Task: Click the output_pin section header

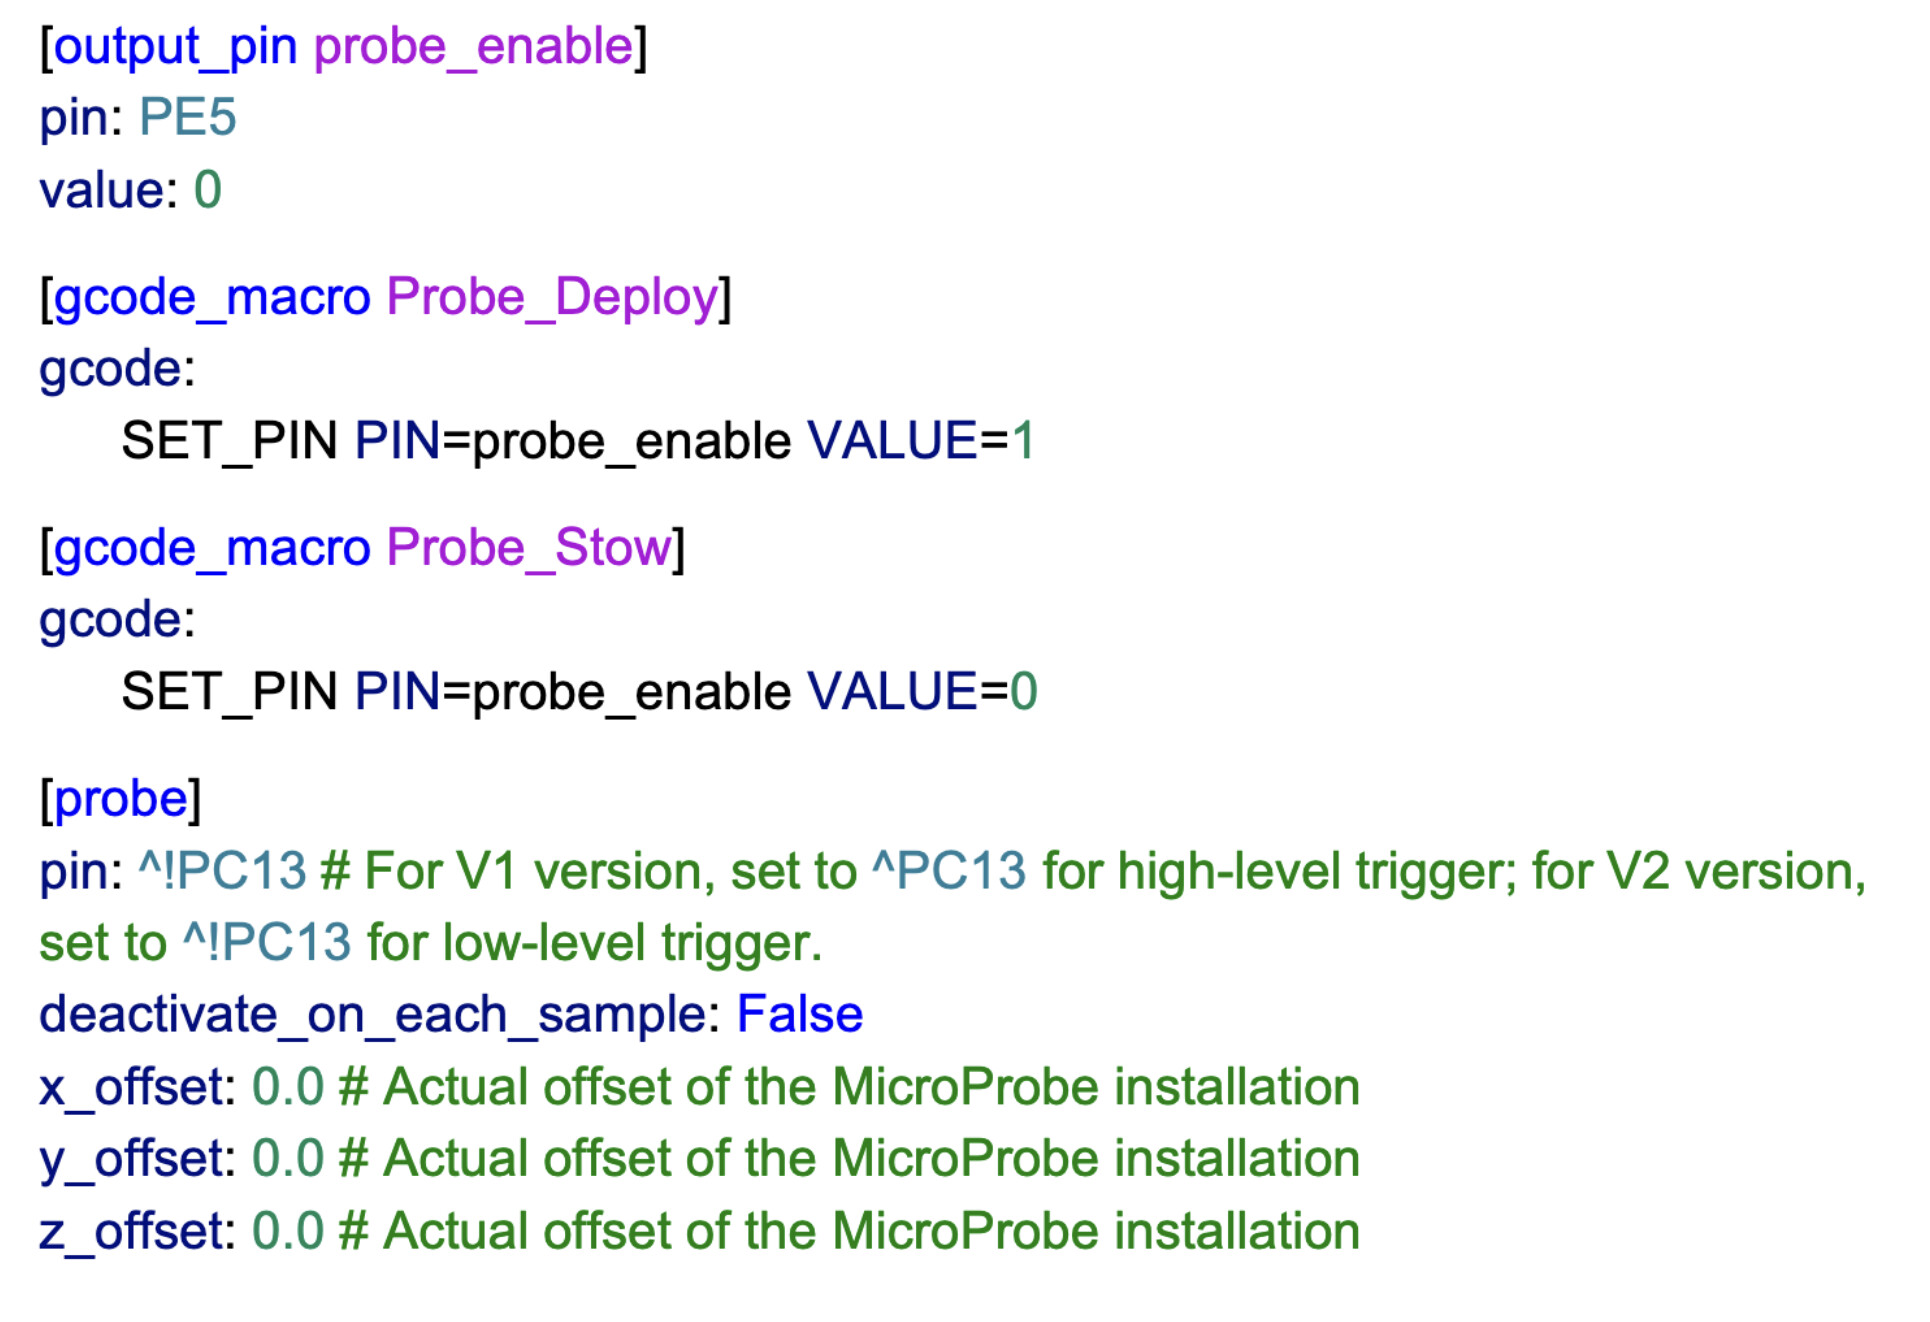Action: coord(175,47)
